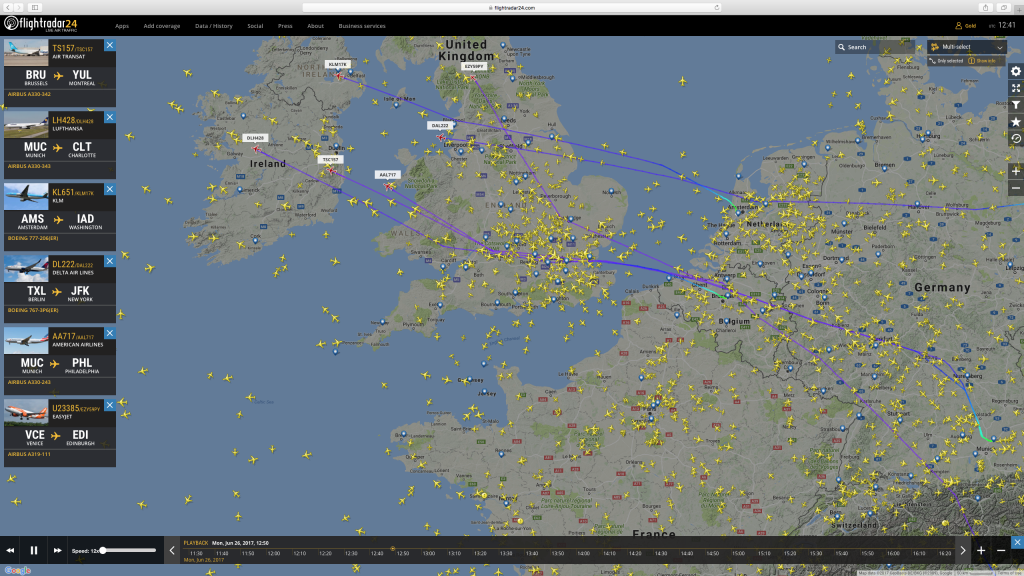Viewport: 1024px width, 576px height.
Task: Close the AA717 American Airlines card
Action: click(110, 333)
